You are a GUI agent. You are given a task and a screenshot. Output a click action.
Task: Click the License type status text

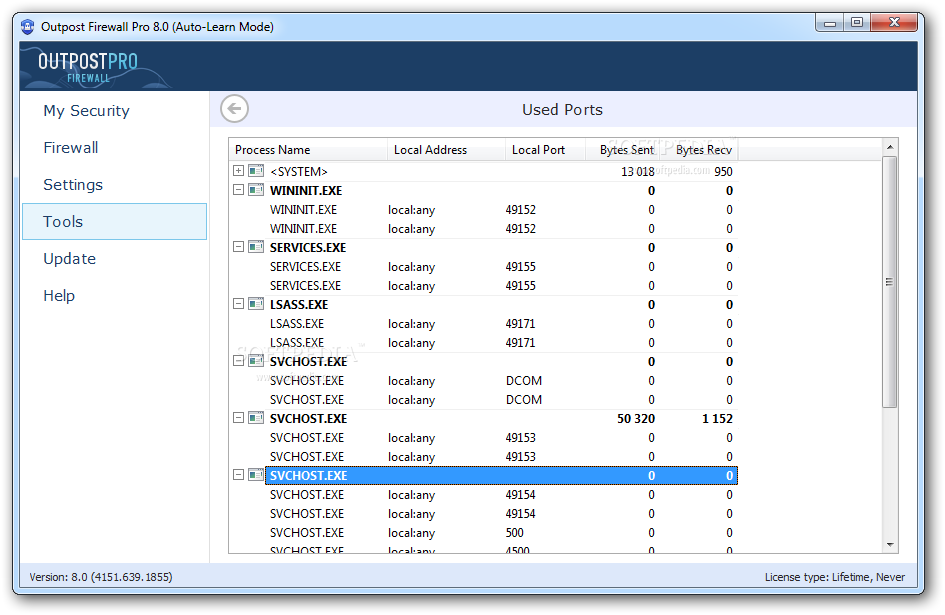tap(835, 577)
